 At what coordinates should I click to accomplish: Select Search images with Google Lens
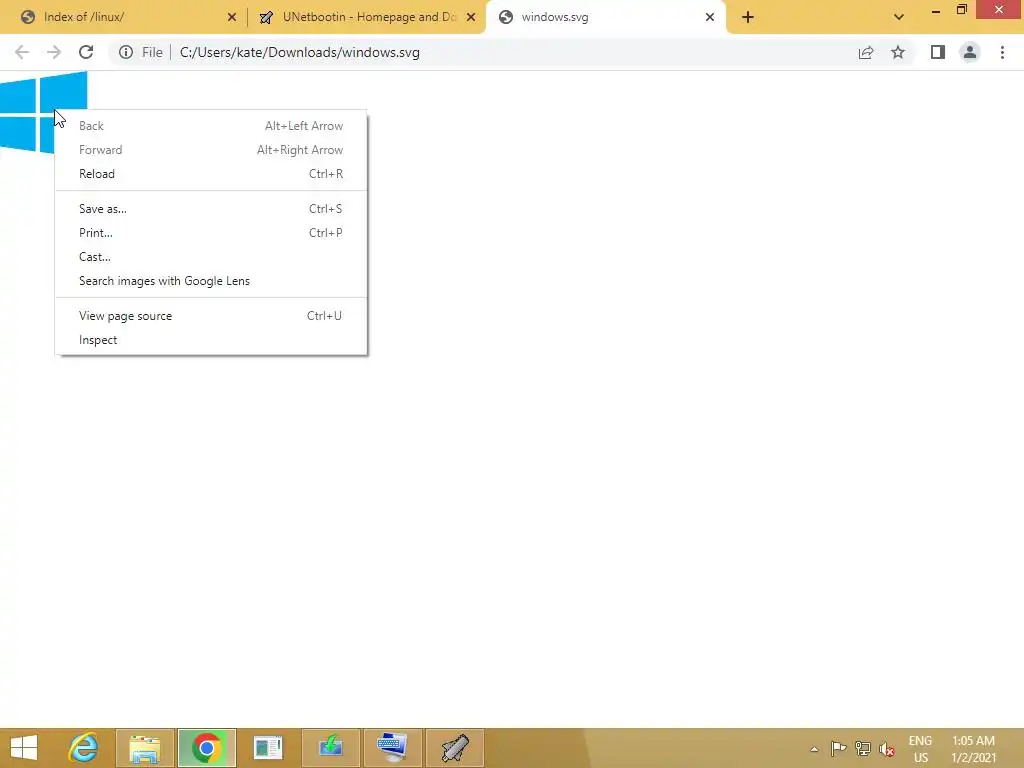coord(211,281)
